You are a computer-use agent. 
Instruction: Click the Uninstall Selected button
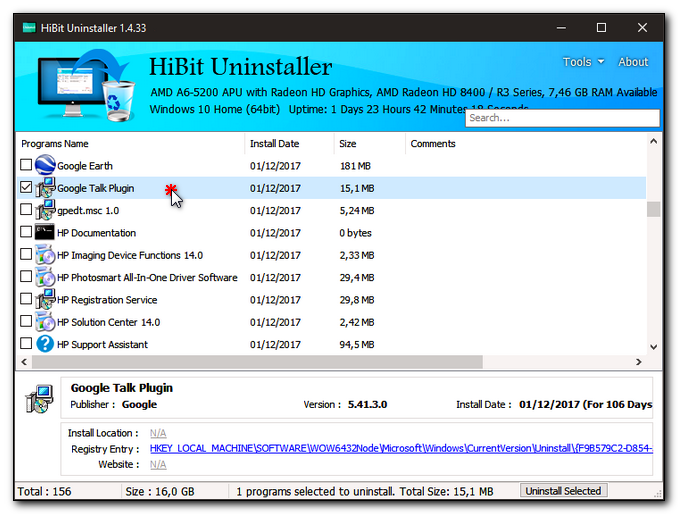(x=563, y=491)
